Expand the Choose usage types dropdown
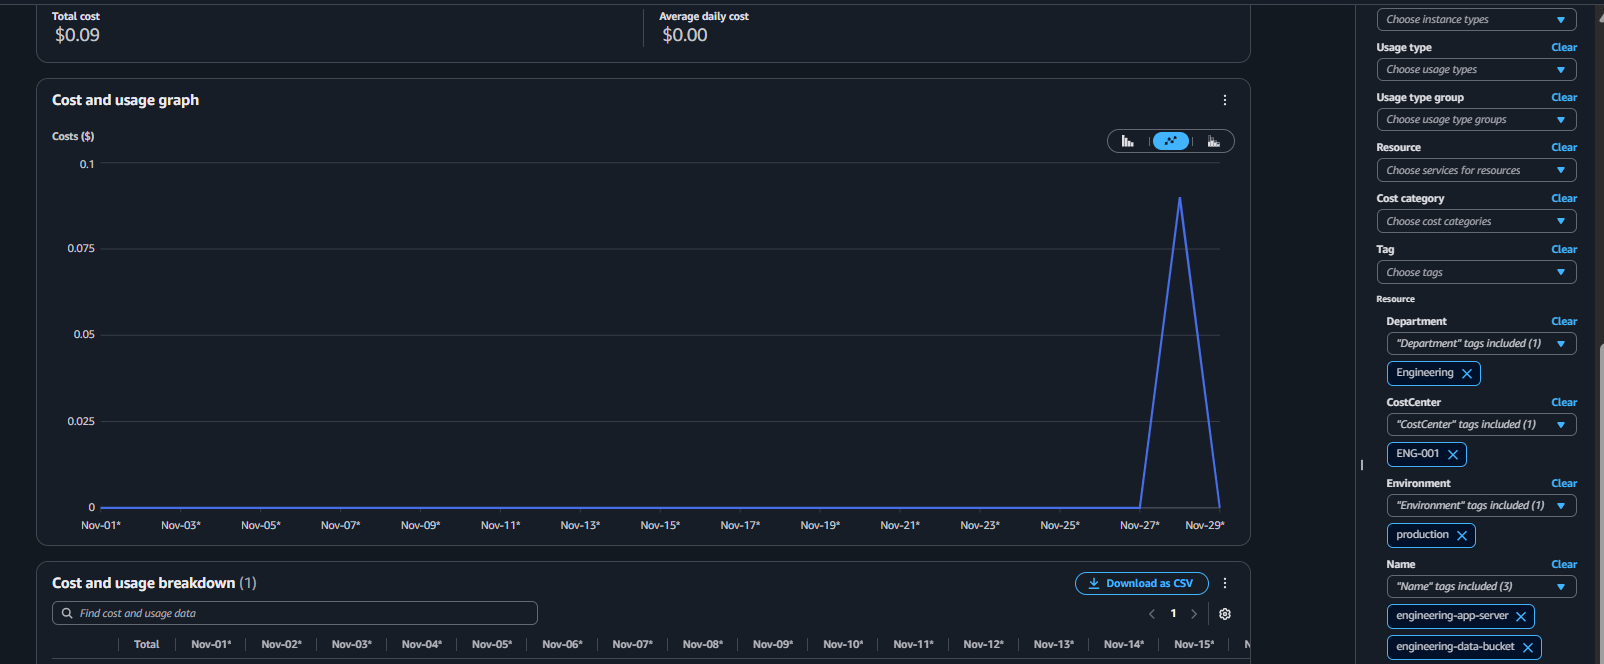The height and width of the screenshot is (664, 1604). pos(1476,70)
